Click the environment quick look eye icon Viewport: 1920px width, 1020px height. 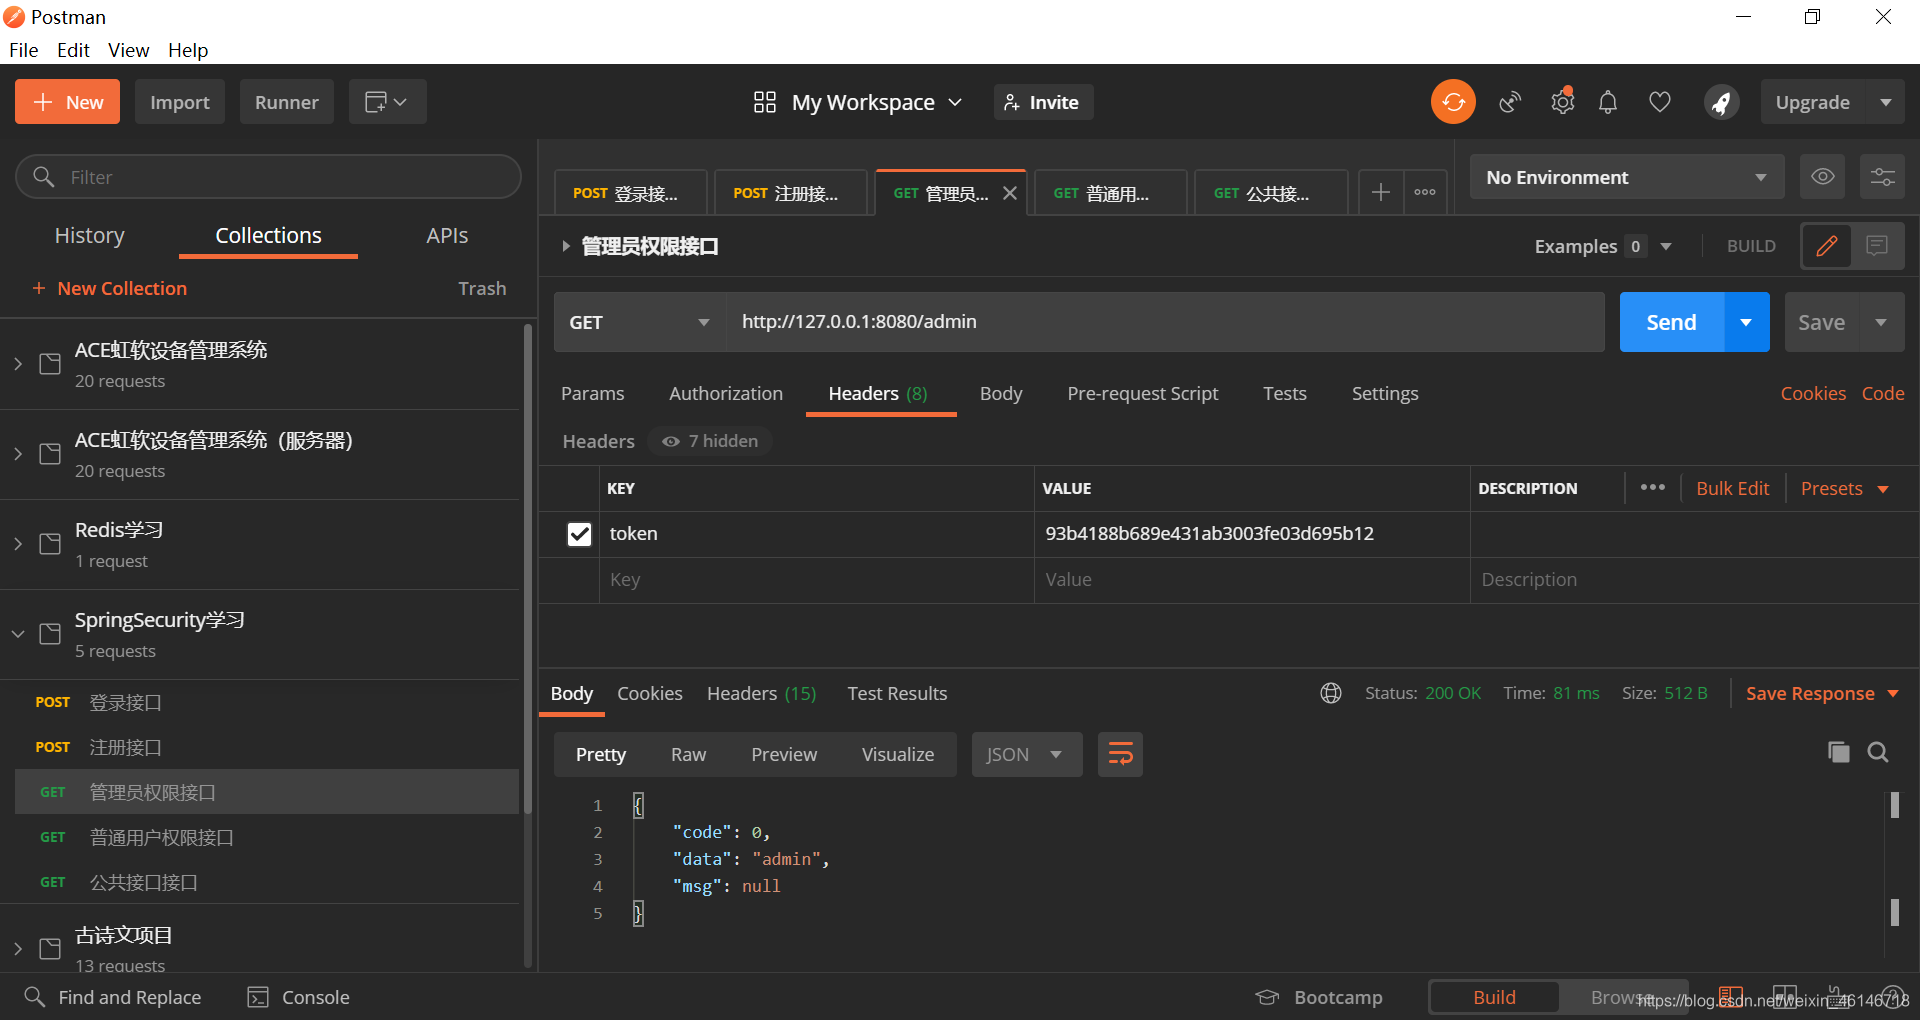(1823, 177)
